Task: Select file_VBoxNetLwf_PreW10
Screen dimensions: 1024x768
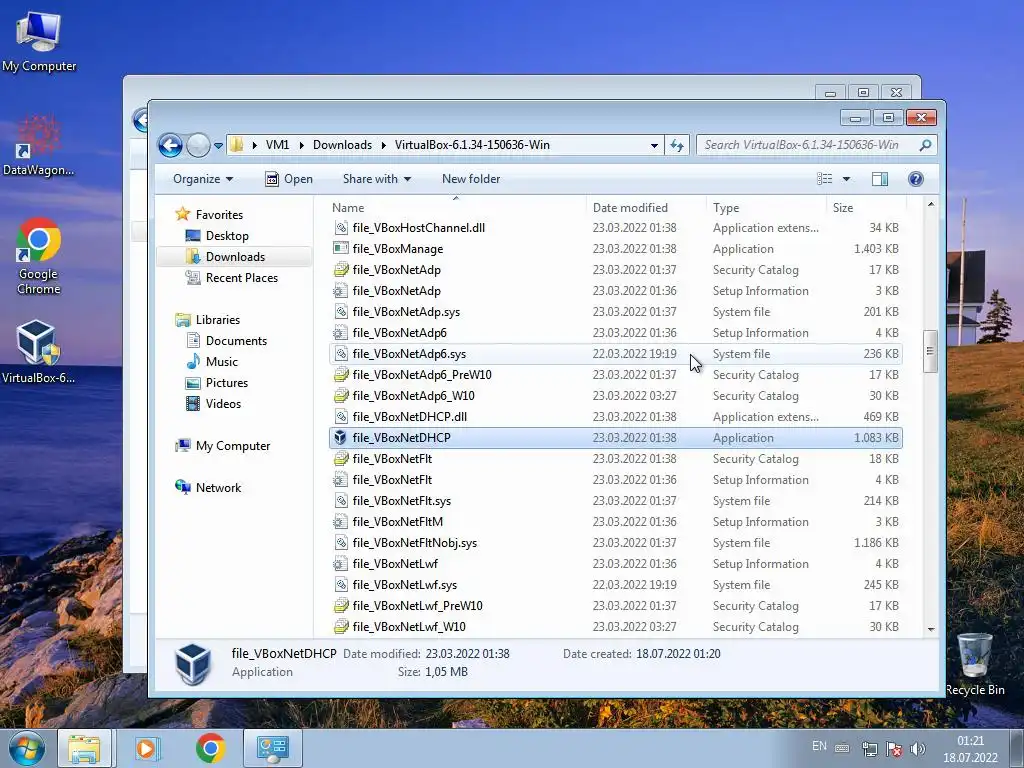Action: click(x=417, y=606)
